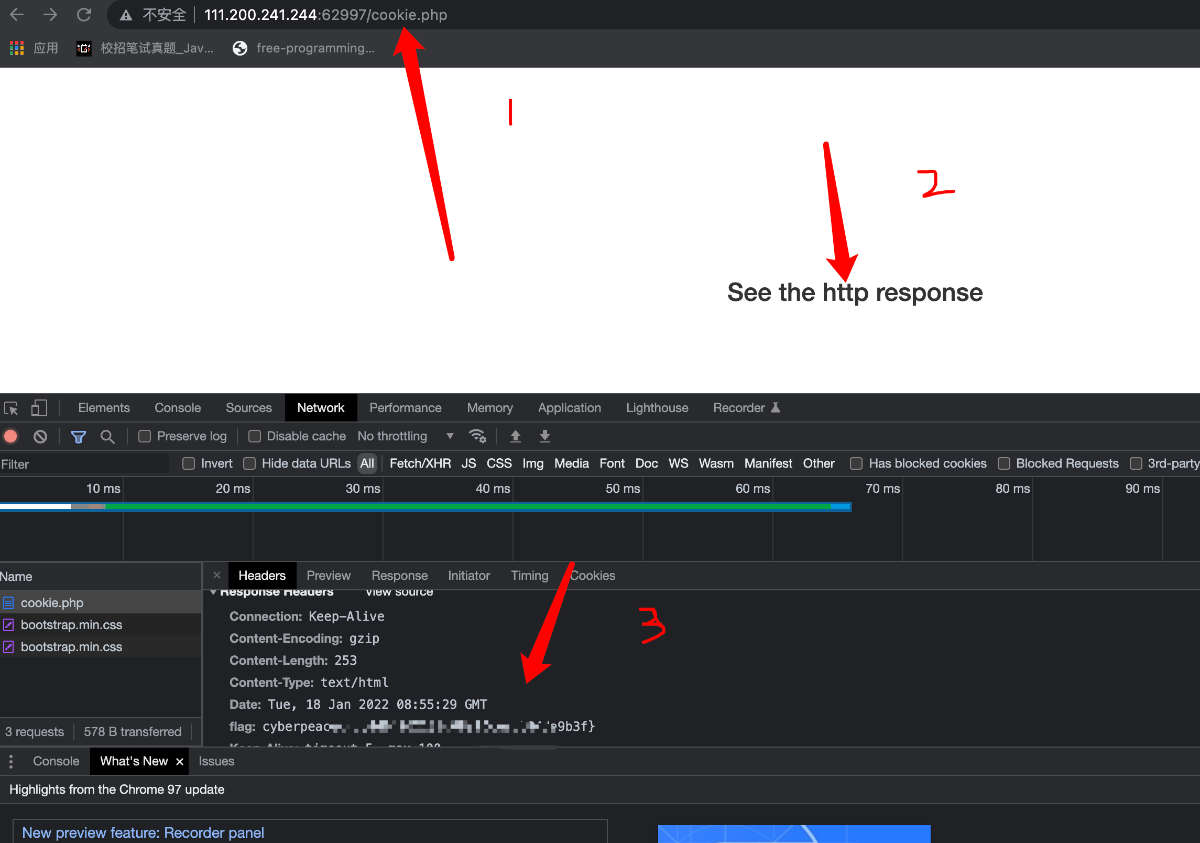1200x843 pixels.
Task: Open the Lighthouse panel tab
Action: pyautogui.click(x=657, y=408)
